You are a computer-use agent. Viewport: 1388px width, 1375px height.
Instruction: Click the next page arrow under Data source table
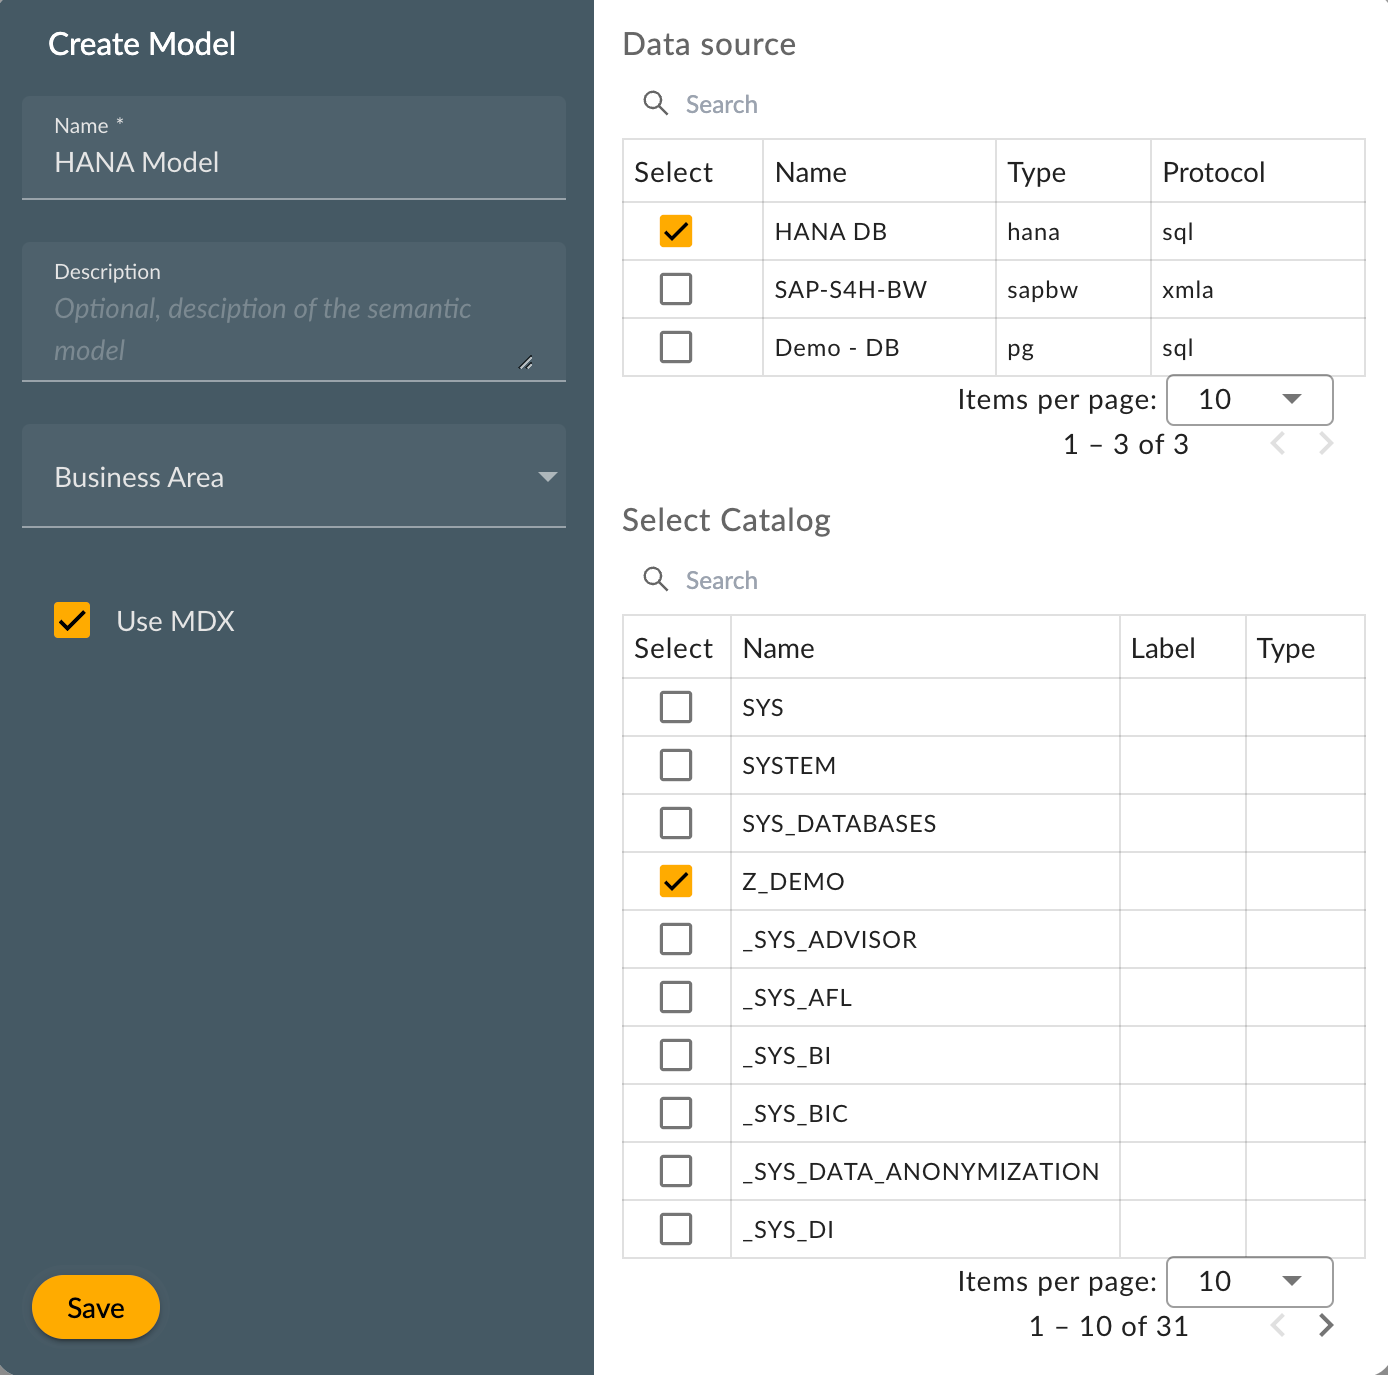1326,443
